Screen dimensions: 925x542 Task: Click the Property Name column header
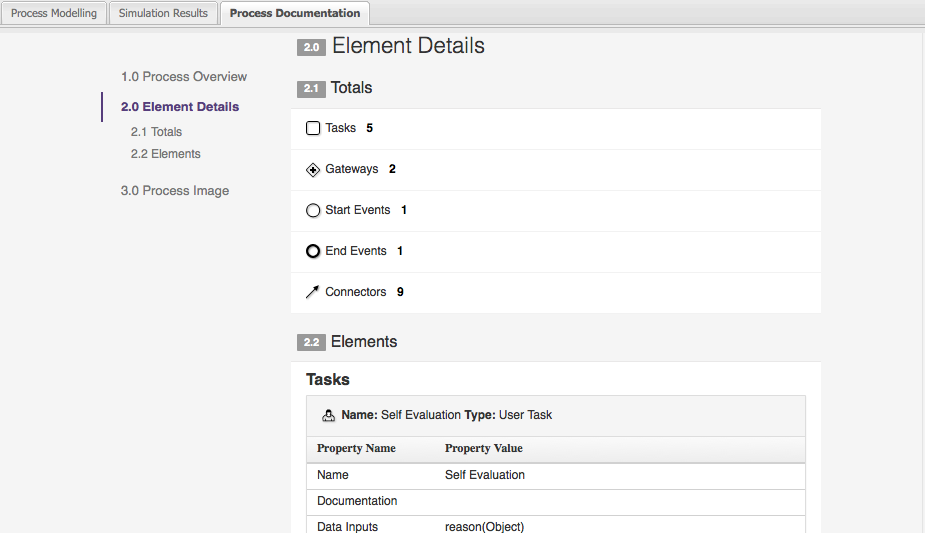tap(356, 448)
